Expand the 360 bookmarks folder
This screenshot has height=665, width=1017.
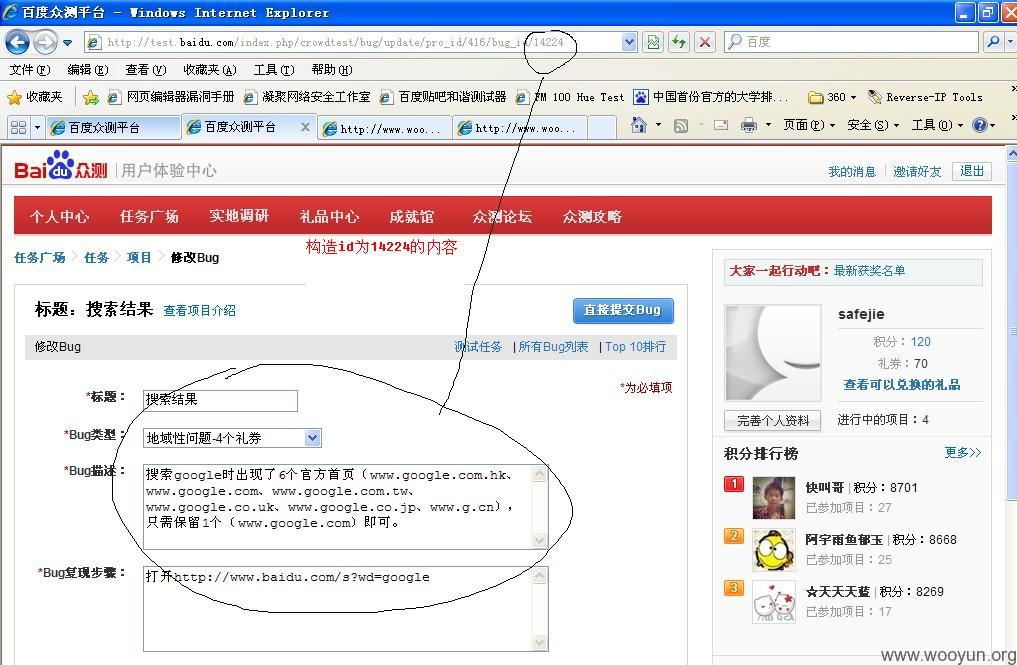832,97
